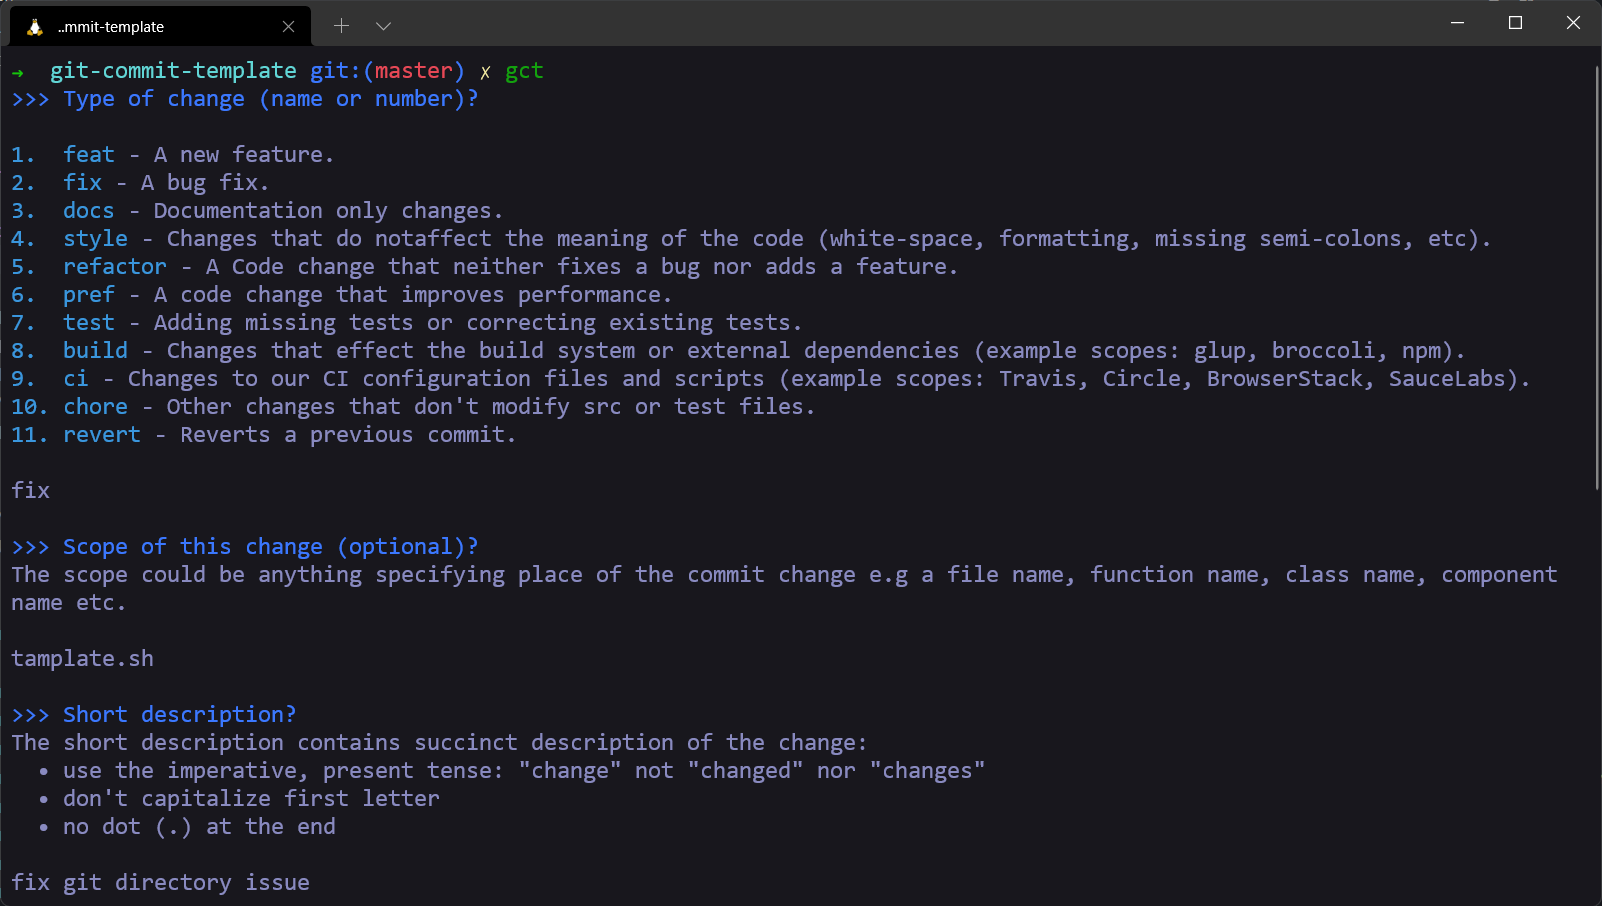Click the yellow x dirty-status marker
This screenshot has height=906, width=1602.
coord(485,72)
